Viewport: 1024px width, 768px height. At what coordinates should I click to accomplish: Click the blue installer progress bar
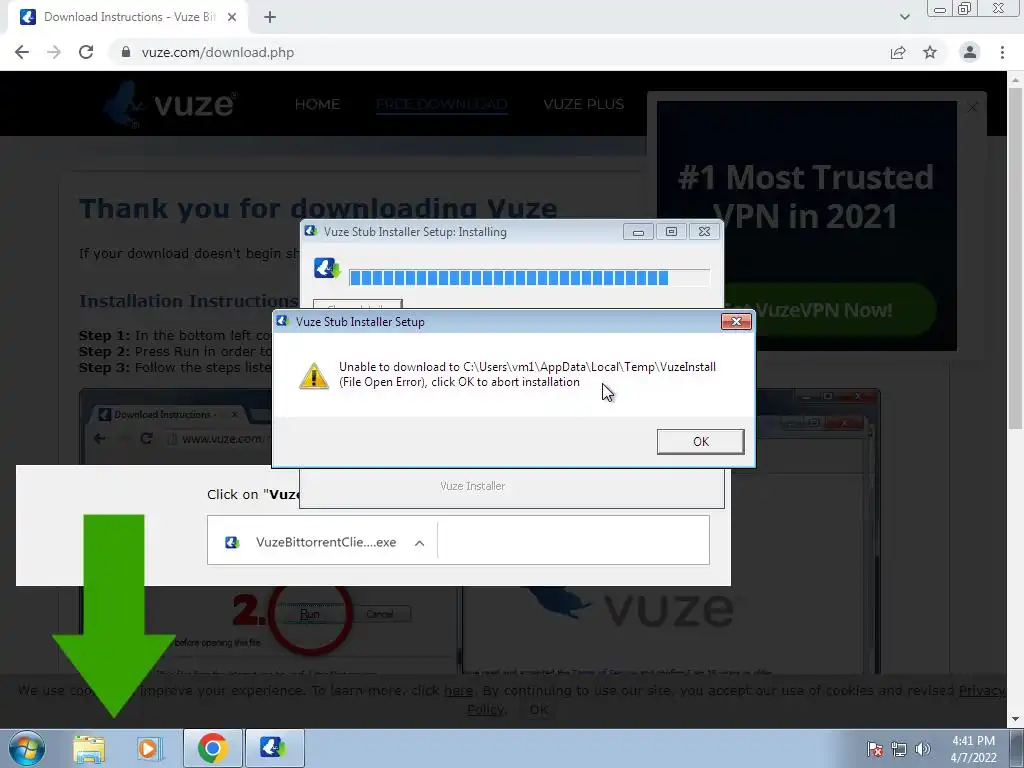pyautogui.click(x=529, y=278)
